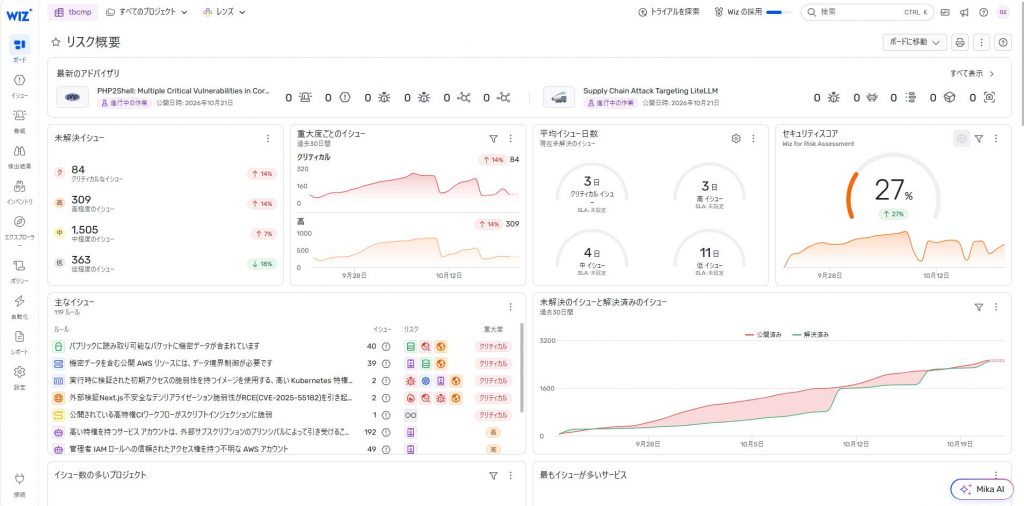
Task: Click the 11日 低 イシュー gauge
Action: tap(709, 253)
